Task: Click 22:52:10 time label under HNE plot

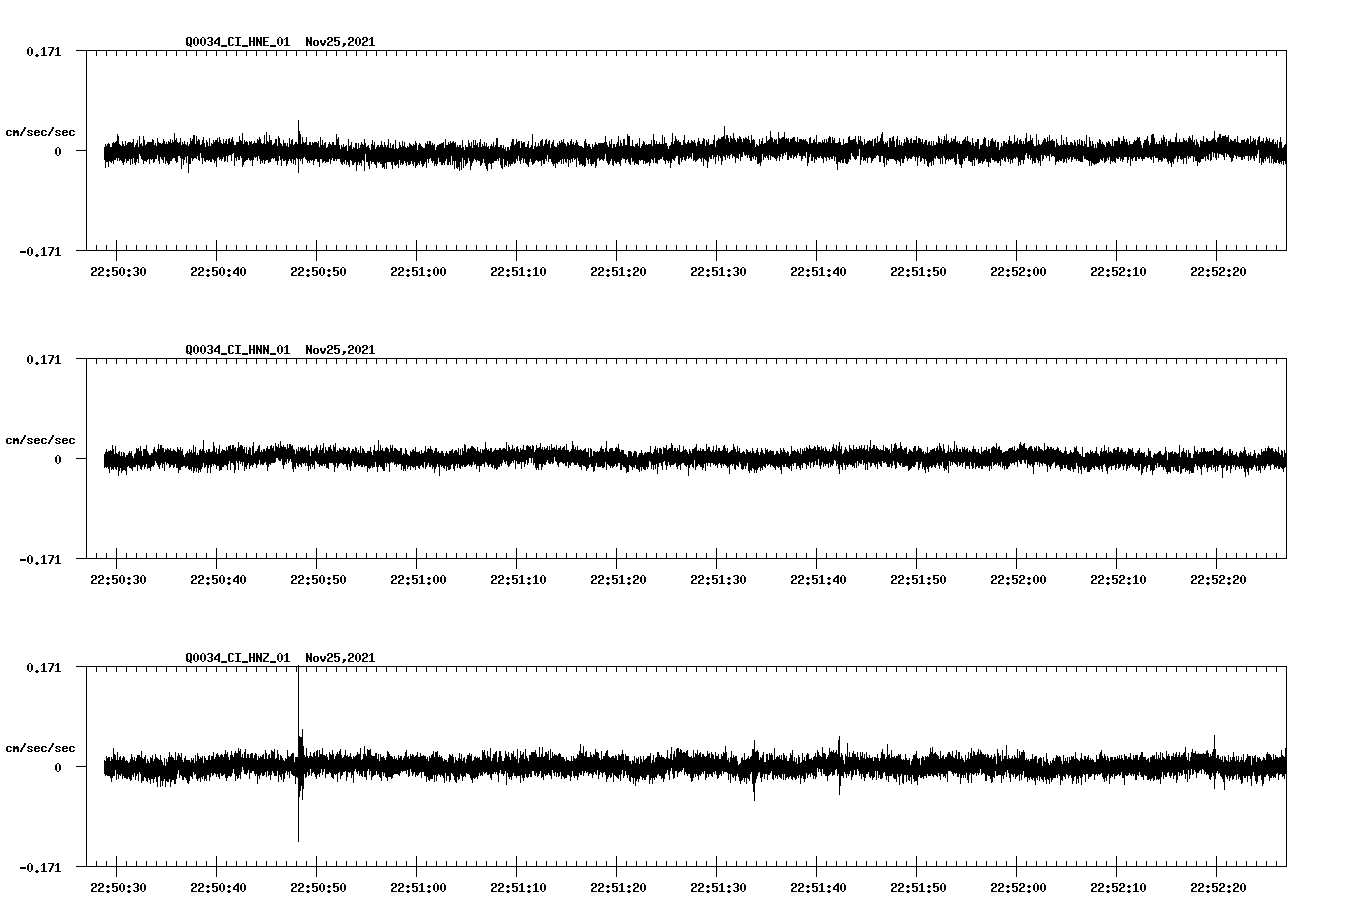Action: click(1118, 271)
